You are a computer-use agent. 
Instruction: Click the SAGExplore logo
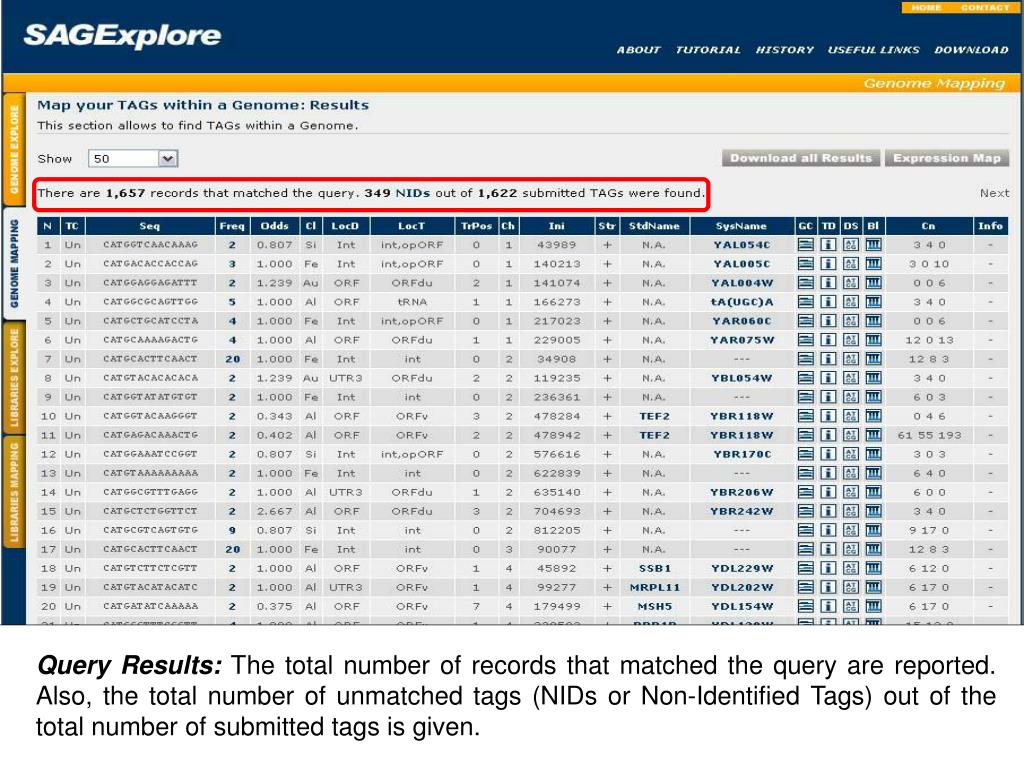(122, 36)
